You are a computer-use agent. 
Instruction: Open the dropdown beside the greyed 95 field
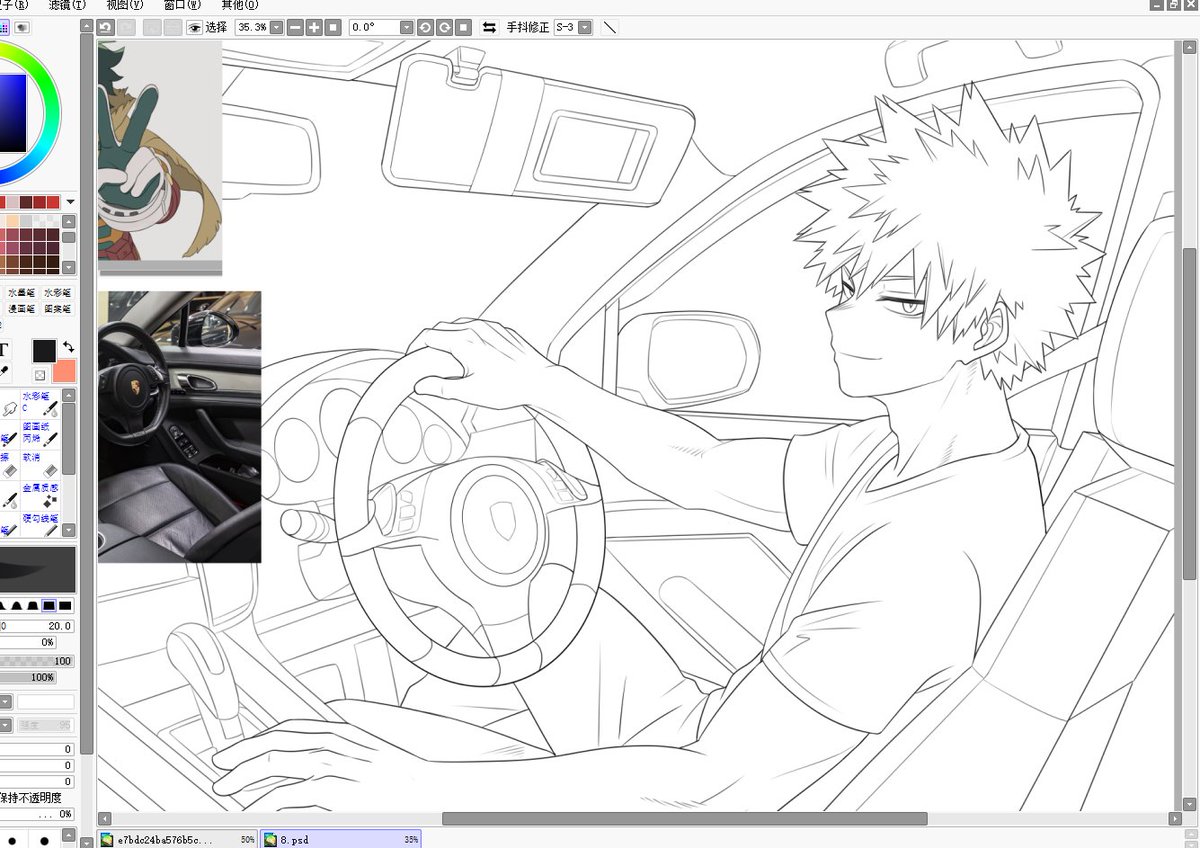click(x=5, y=725)
